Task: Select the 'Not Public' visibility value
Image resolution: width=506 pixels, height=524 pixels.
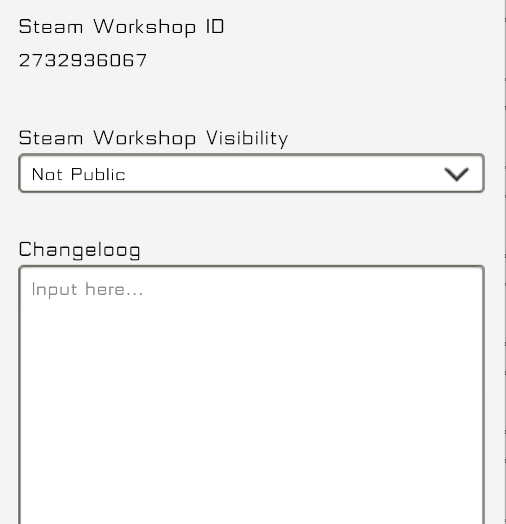Action: click(79, 174)
